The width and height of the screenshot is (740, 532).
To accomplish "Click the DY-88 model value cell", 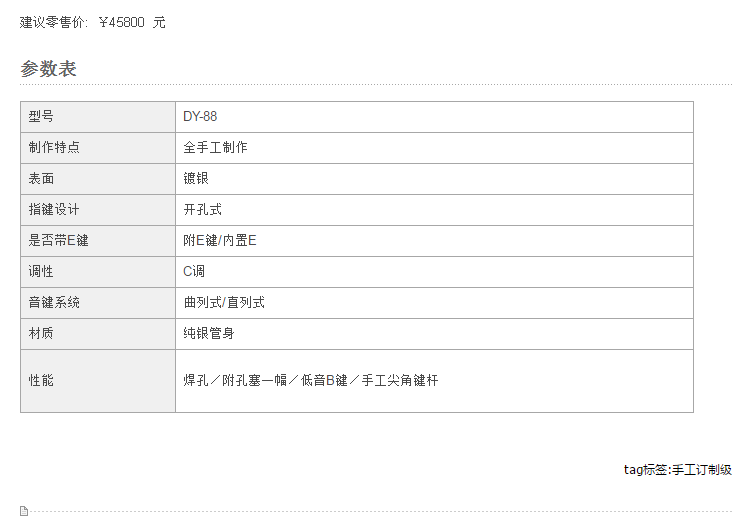I will (434, 117).
